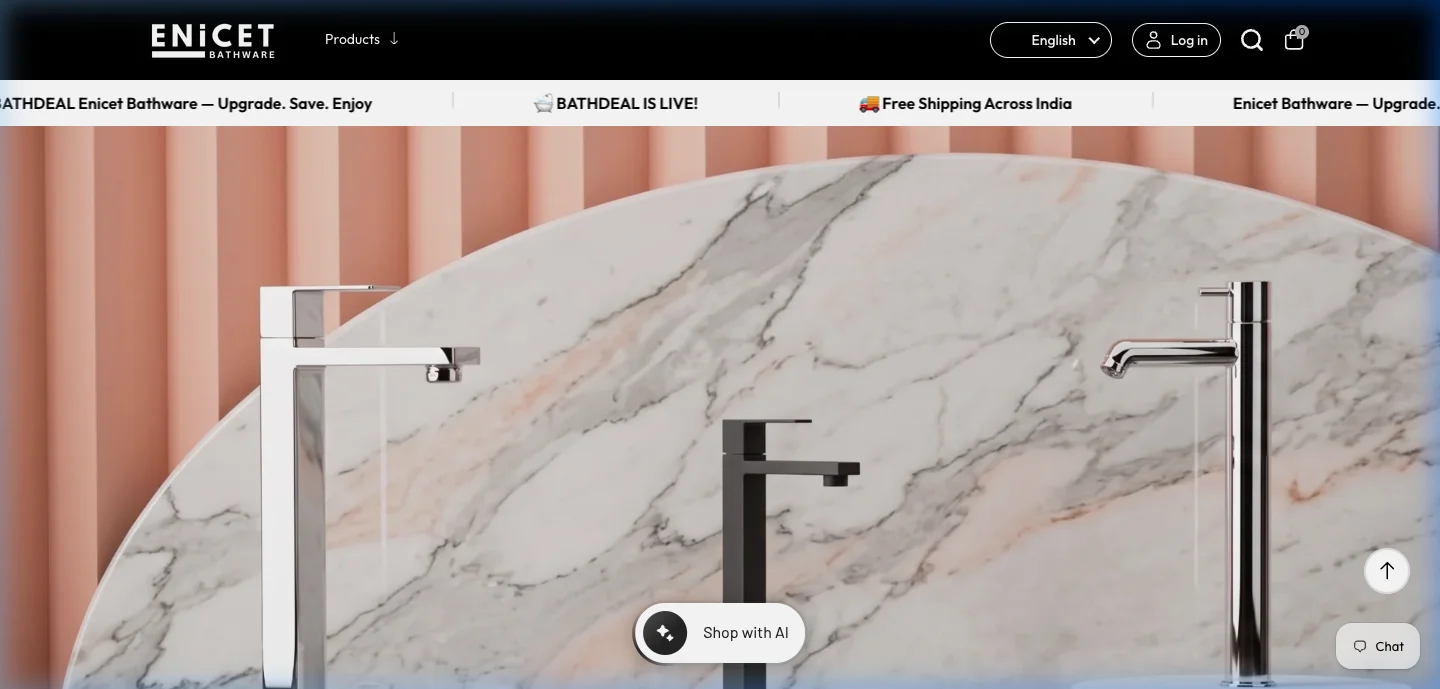Click the chevron in language selector
1440x689 pixels.
1094,40
